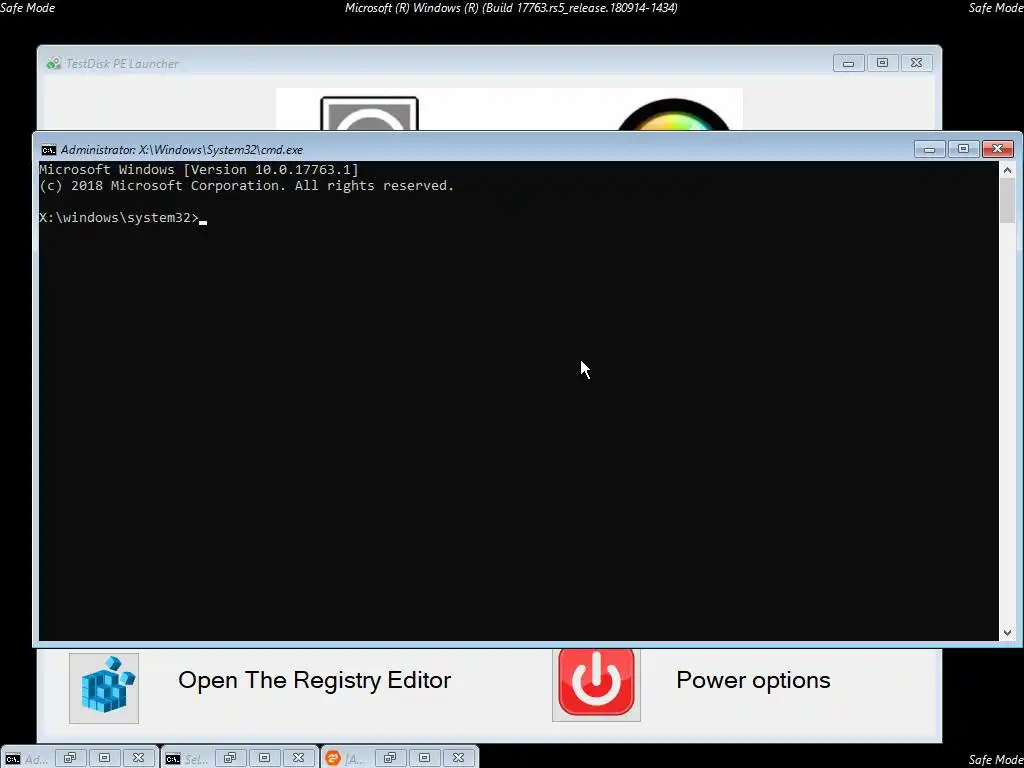Click the 'TestDisk PE Launcher' title text
The height and width of the screenshot is (768, 1024).
(122, 63)
